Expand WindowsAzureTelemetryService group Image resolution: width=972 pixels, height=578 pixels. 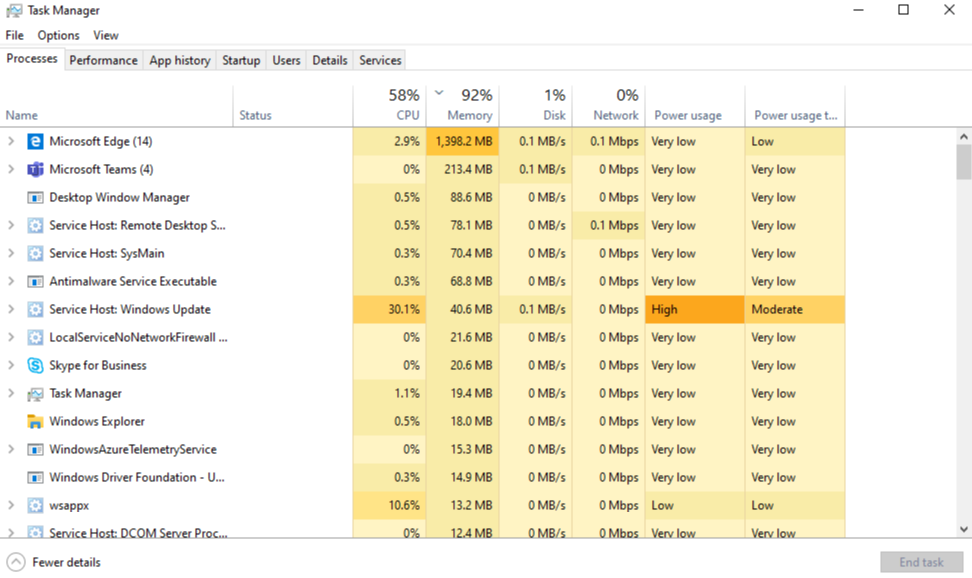pyautogui.click(x=11, y=449)
